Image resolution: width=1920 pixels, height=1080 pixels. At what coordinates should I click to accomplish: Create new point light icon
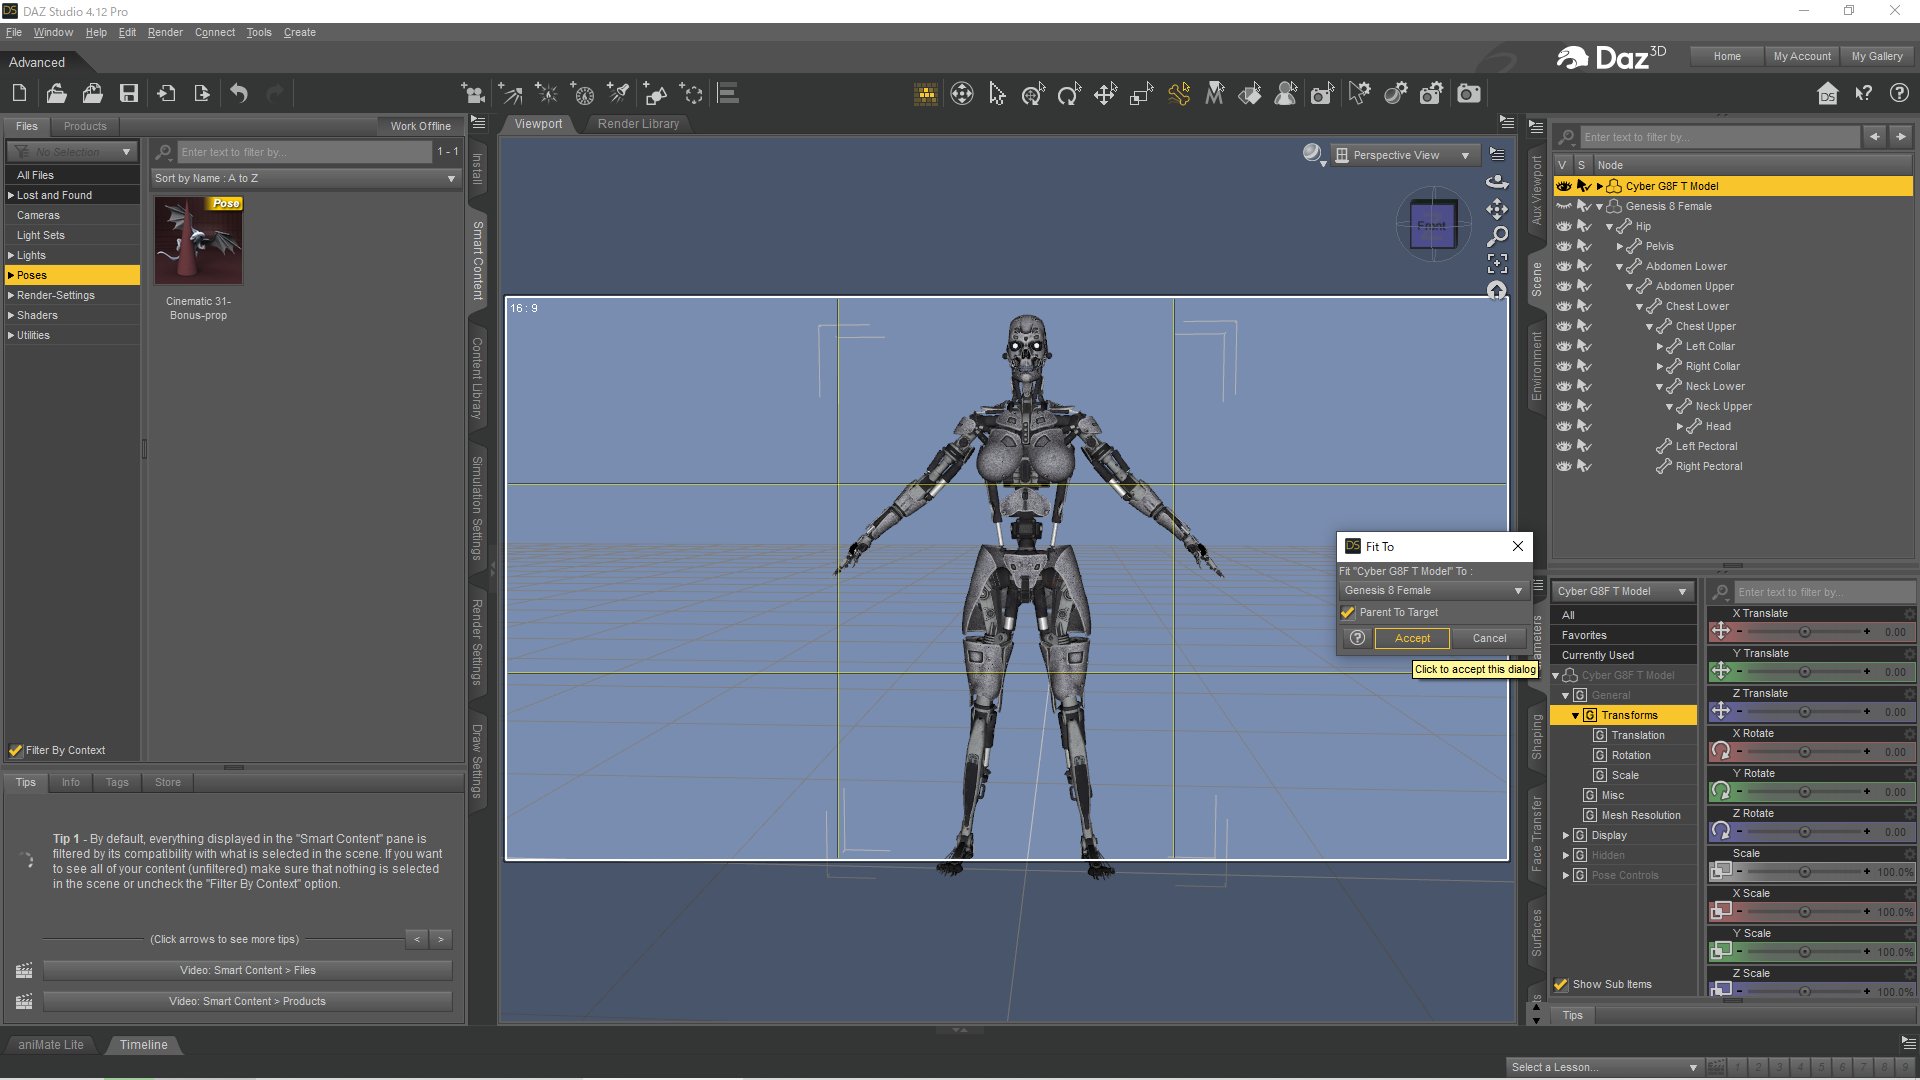click(546, 94)
